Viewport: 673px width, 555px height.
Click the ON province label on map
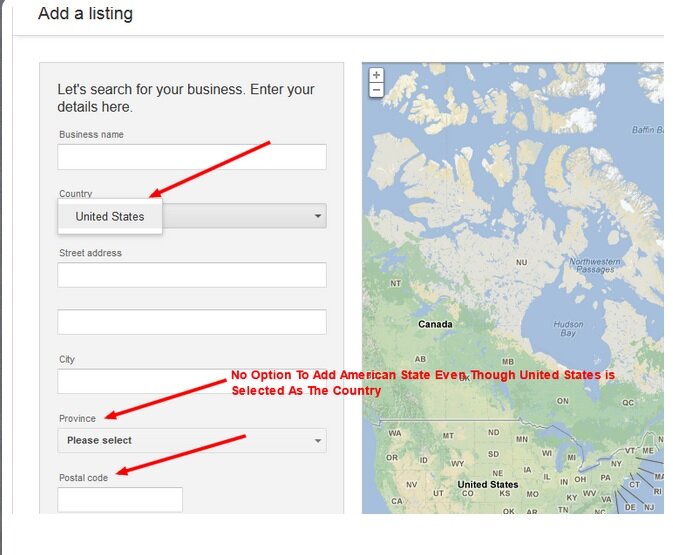pyautogui.click(x=563, y=401)
